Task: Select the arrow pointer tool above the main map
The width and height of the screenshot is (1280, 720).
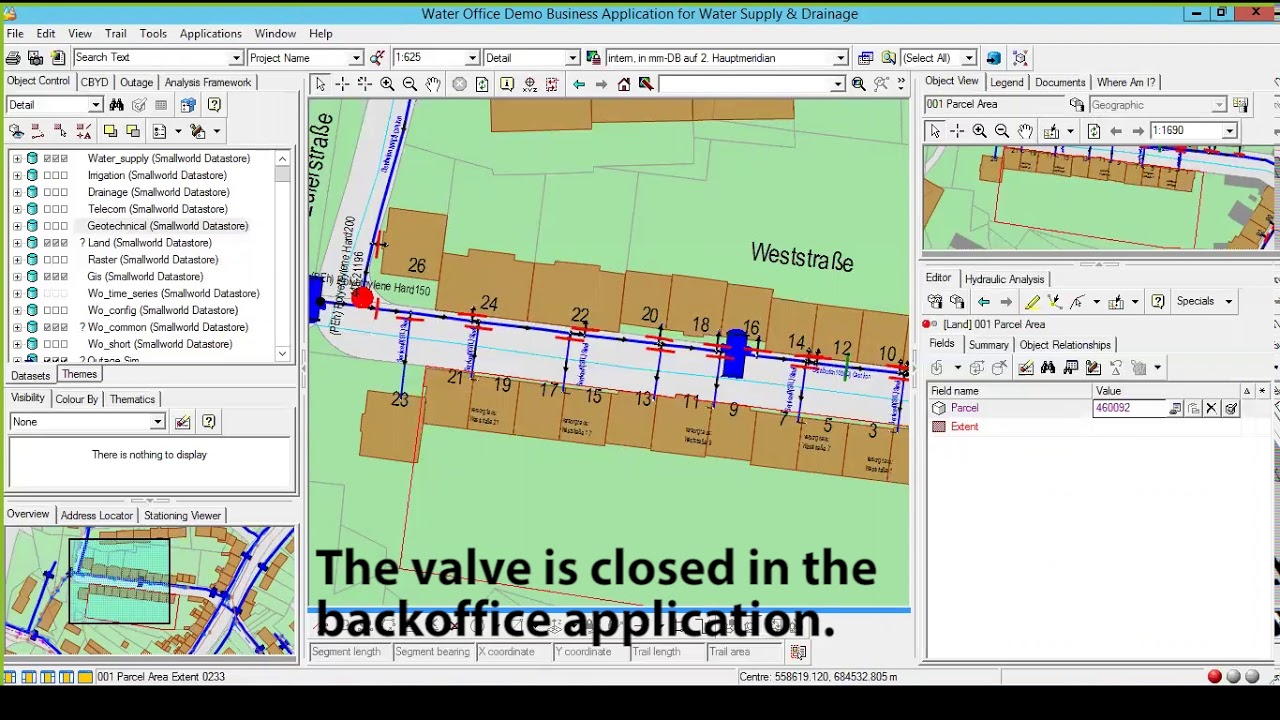Action: click(320, 84)
